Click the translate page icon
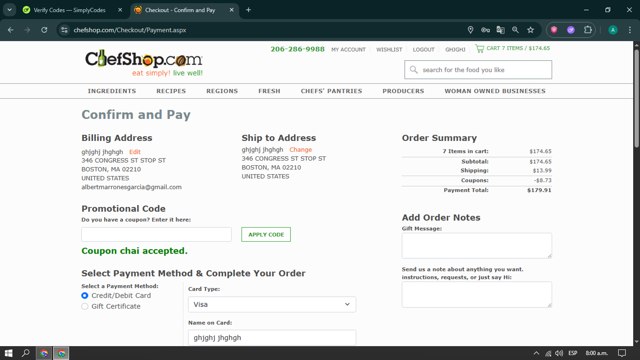The width and height of the screenshot is (640, 360). tap(500, 30)
